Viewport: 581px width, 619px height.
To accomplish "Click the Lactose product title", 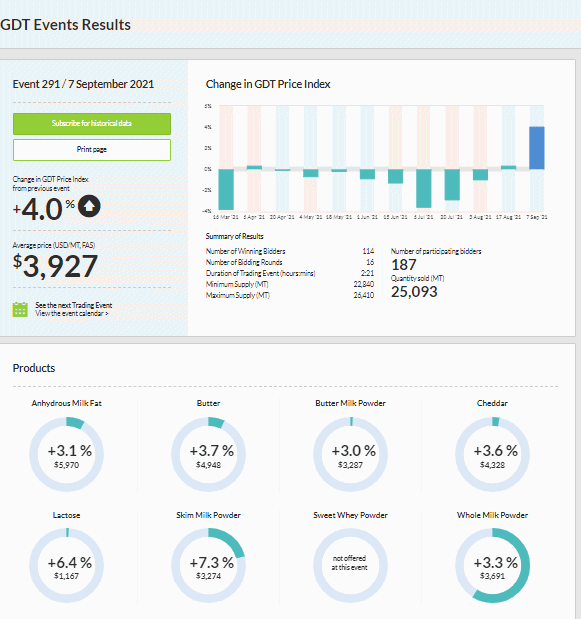I will coord(67,515).
